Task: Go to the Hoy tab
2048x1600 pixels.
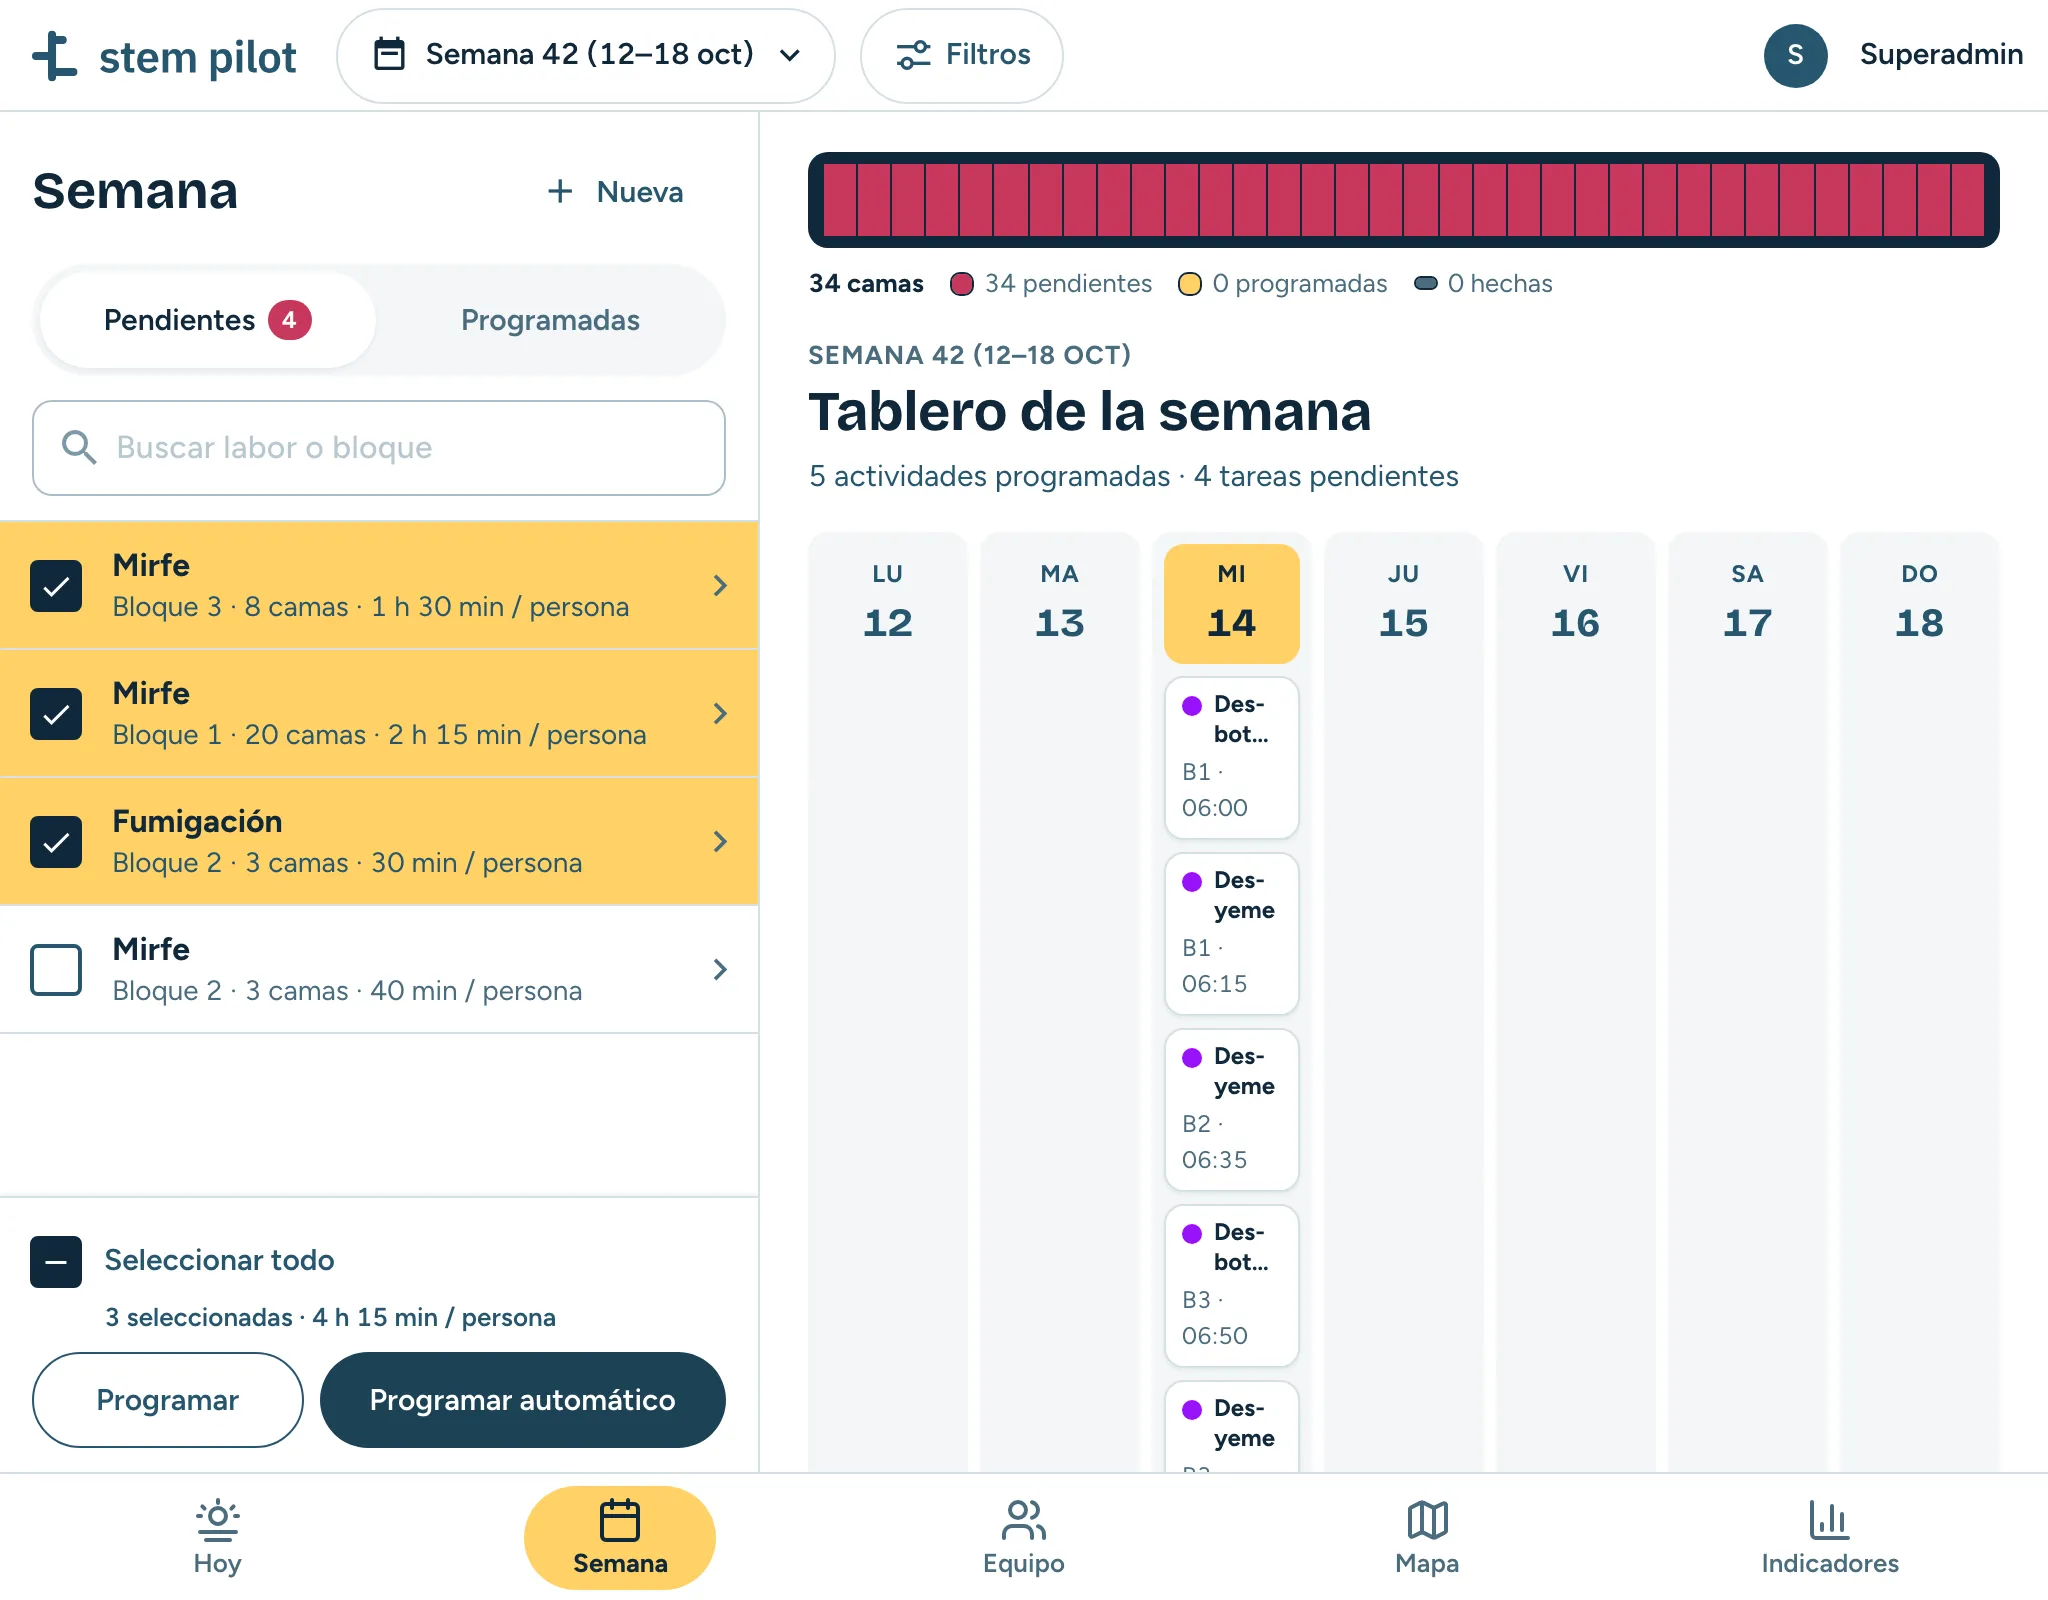Action: pyautogui.click(x=217, y=1538)
